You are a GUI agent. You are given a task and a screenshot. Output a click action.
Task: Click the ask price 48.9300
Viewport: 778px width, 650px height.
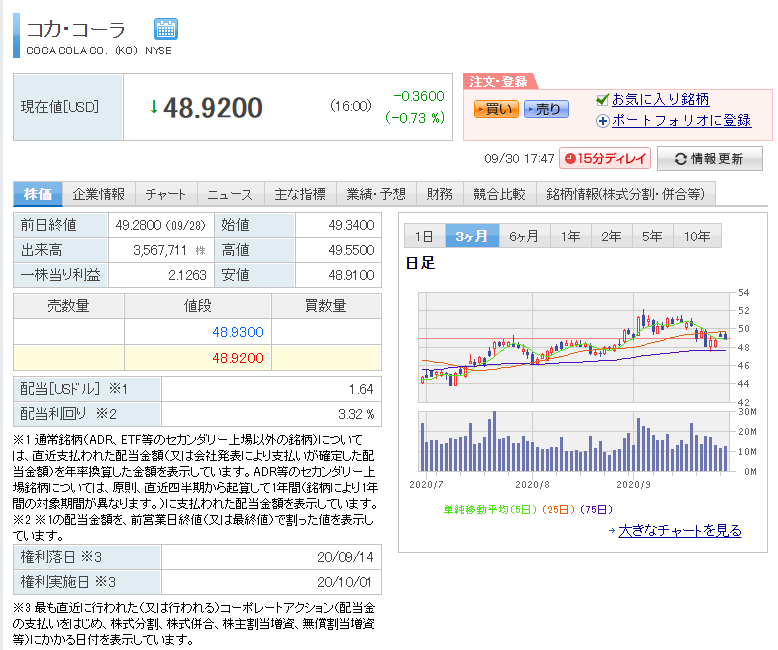coord(238,332)
